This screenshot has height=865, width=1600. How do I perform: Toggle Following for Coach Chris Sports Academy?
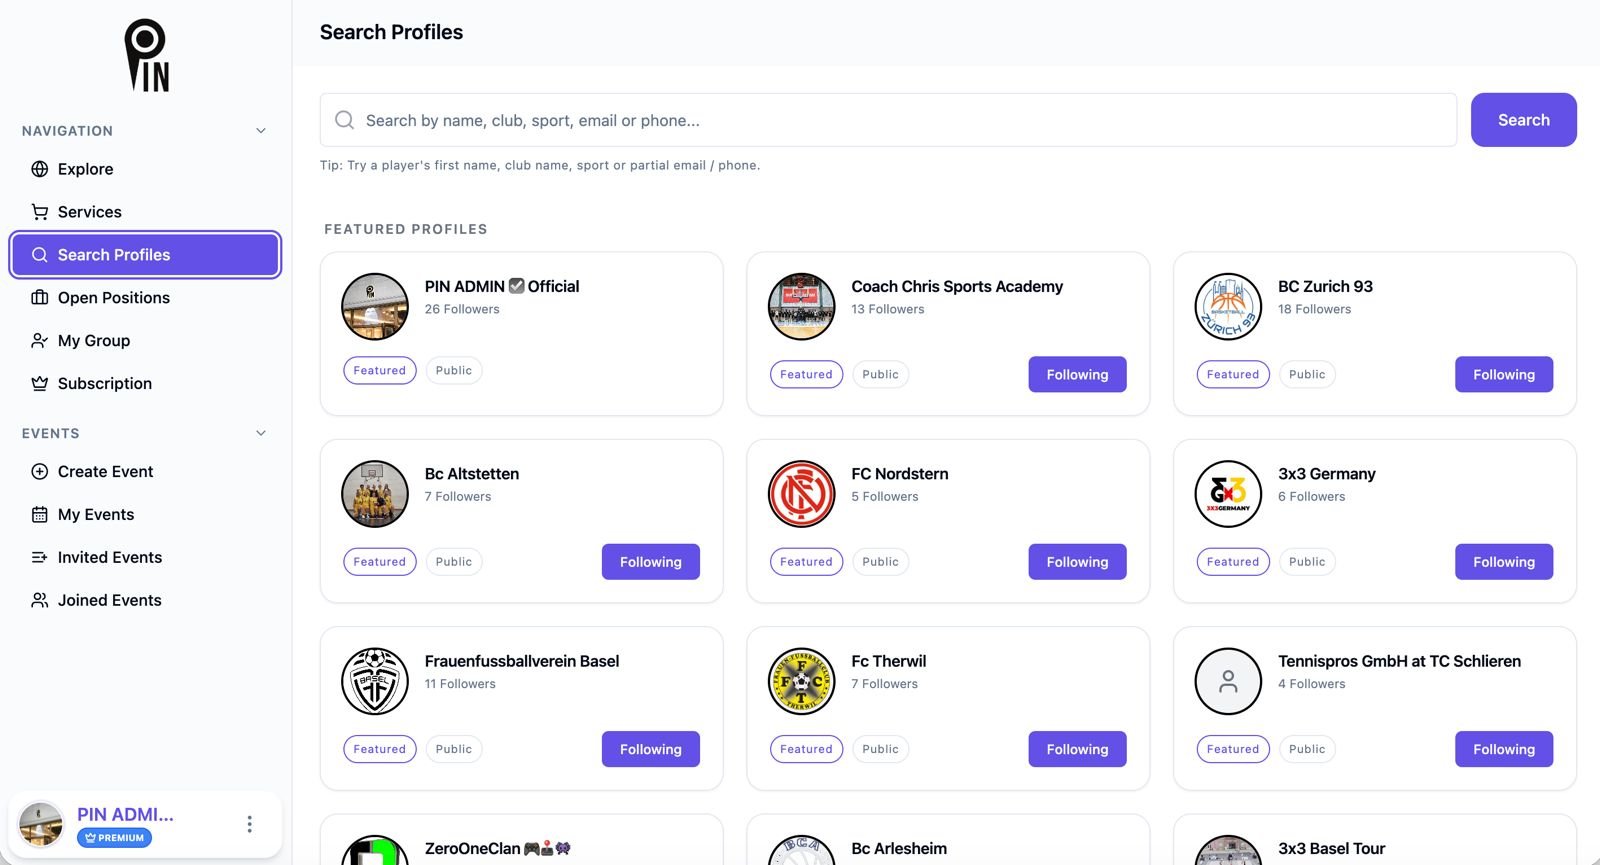(x=1077, y=375)
